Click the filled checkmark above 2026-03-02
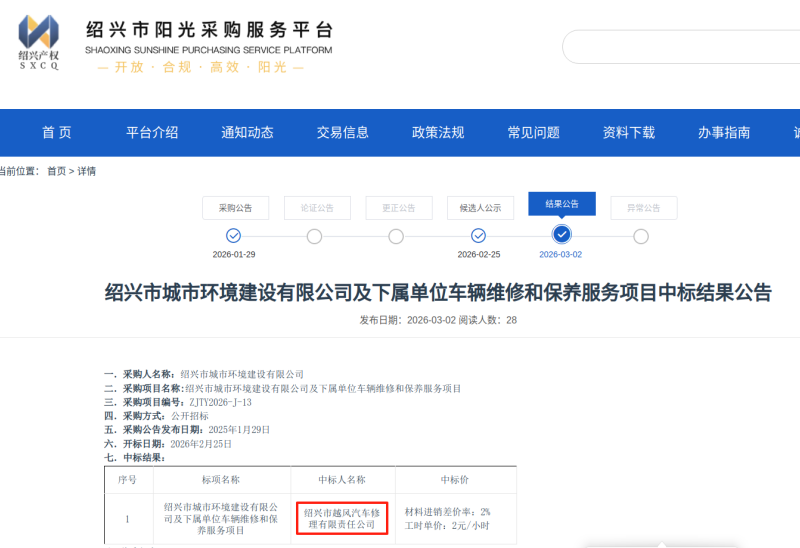Screen dimensions: 800x548 562,235
